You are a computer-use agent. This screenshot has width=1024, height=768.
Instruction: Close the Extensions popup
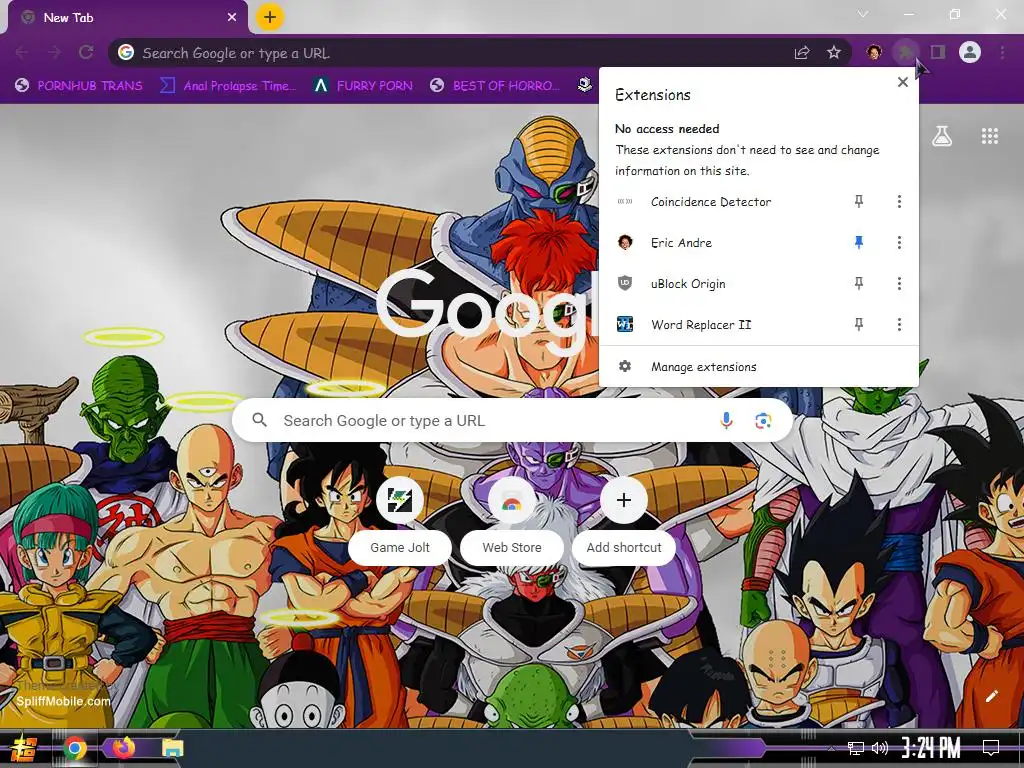coord(903,82)
